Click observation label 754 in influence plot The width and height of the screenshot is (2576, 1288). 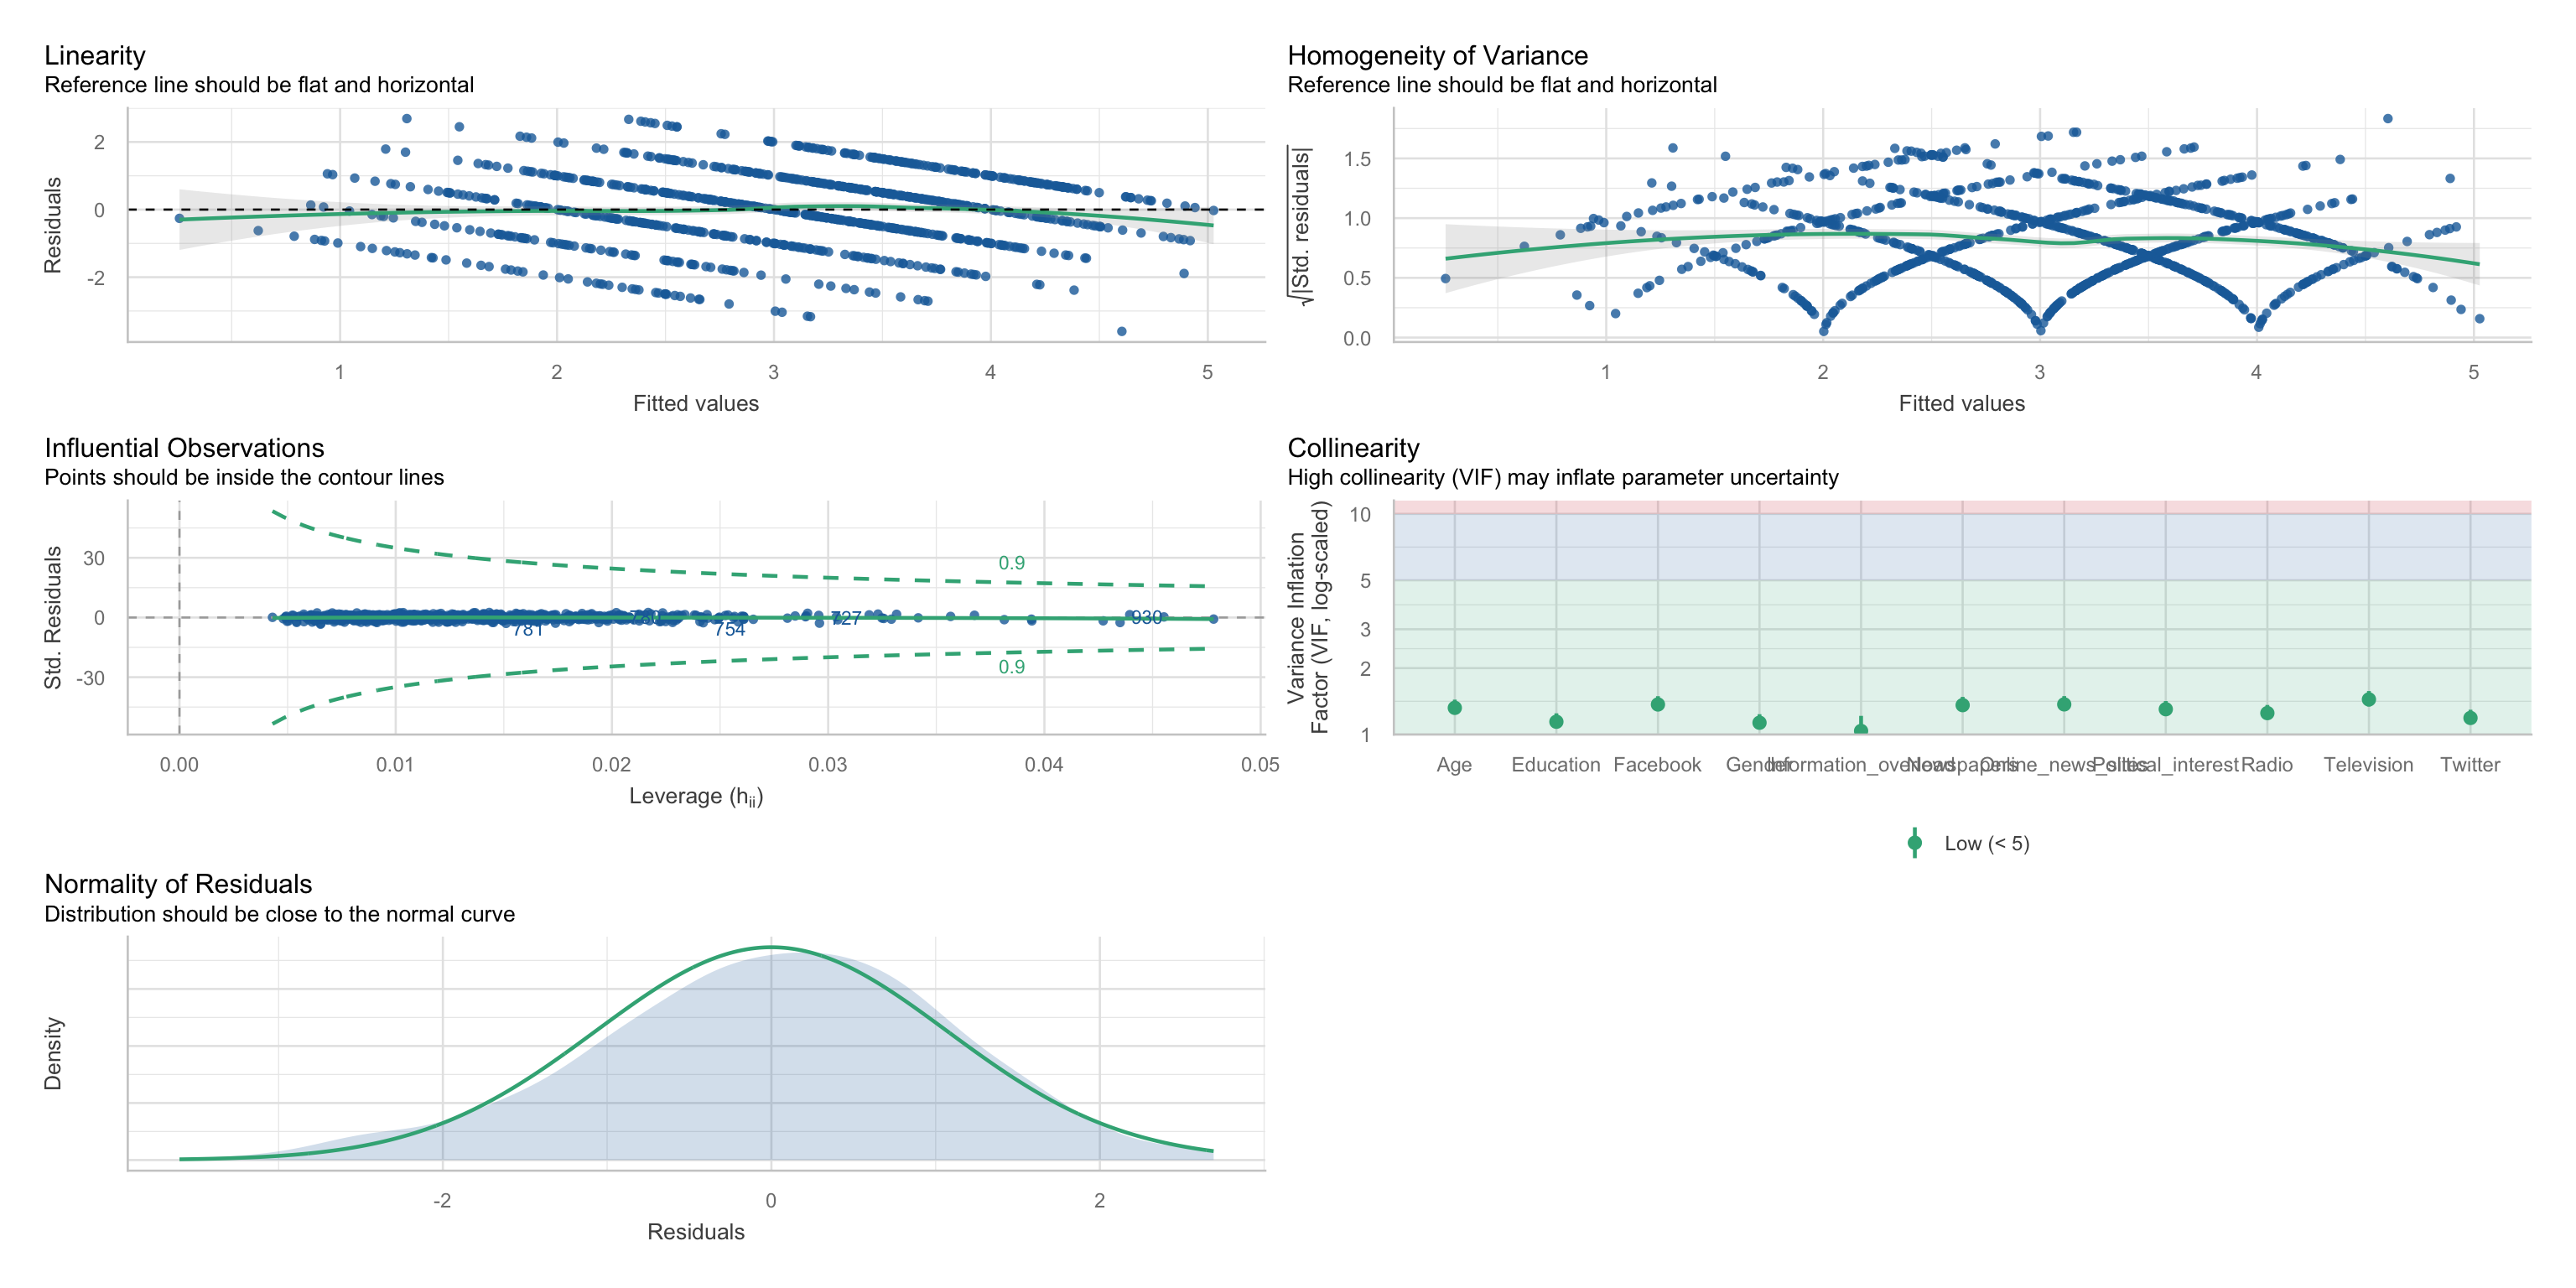coord(729,629)
